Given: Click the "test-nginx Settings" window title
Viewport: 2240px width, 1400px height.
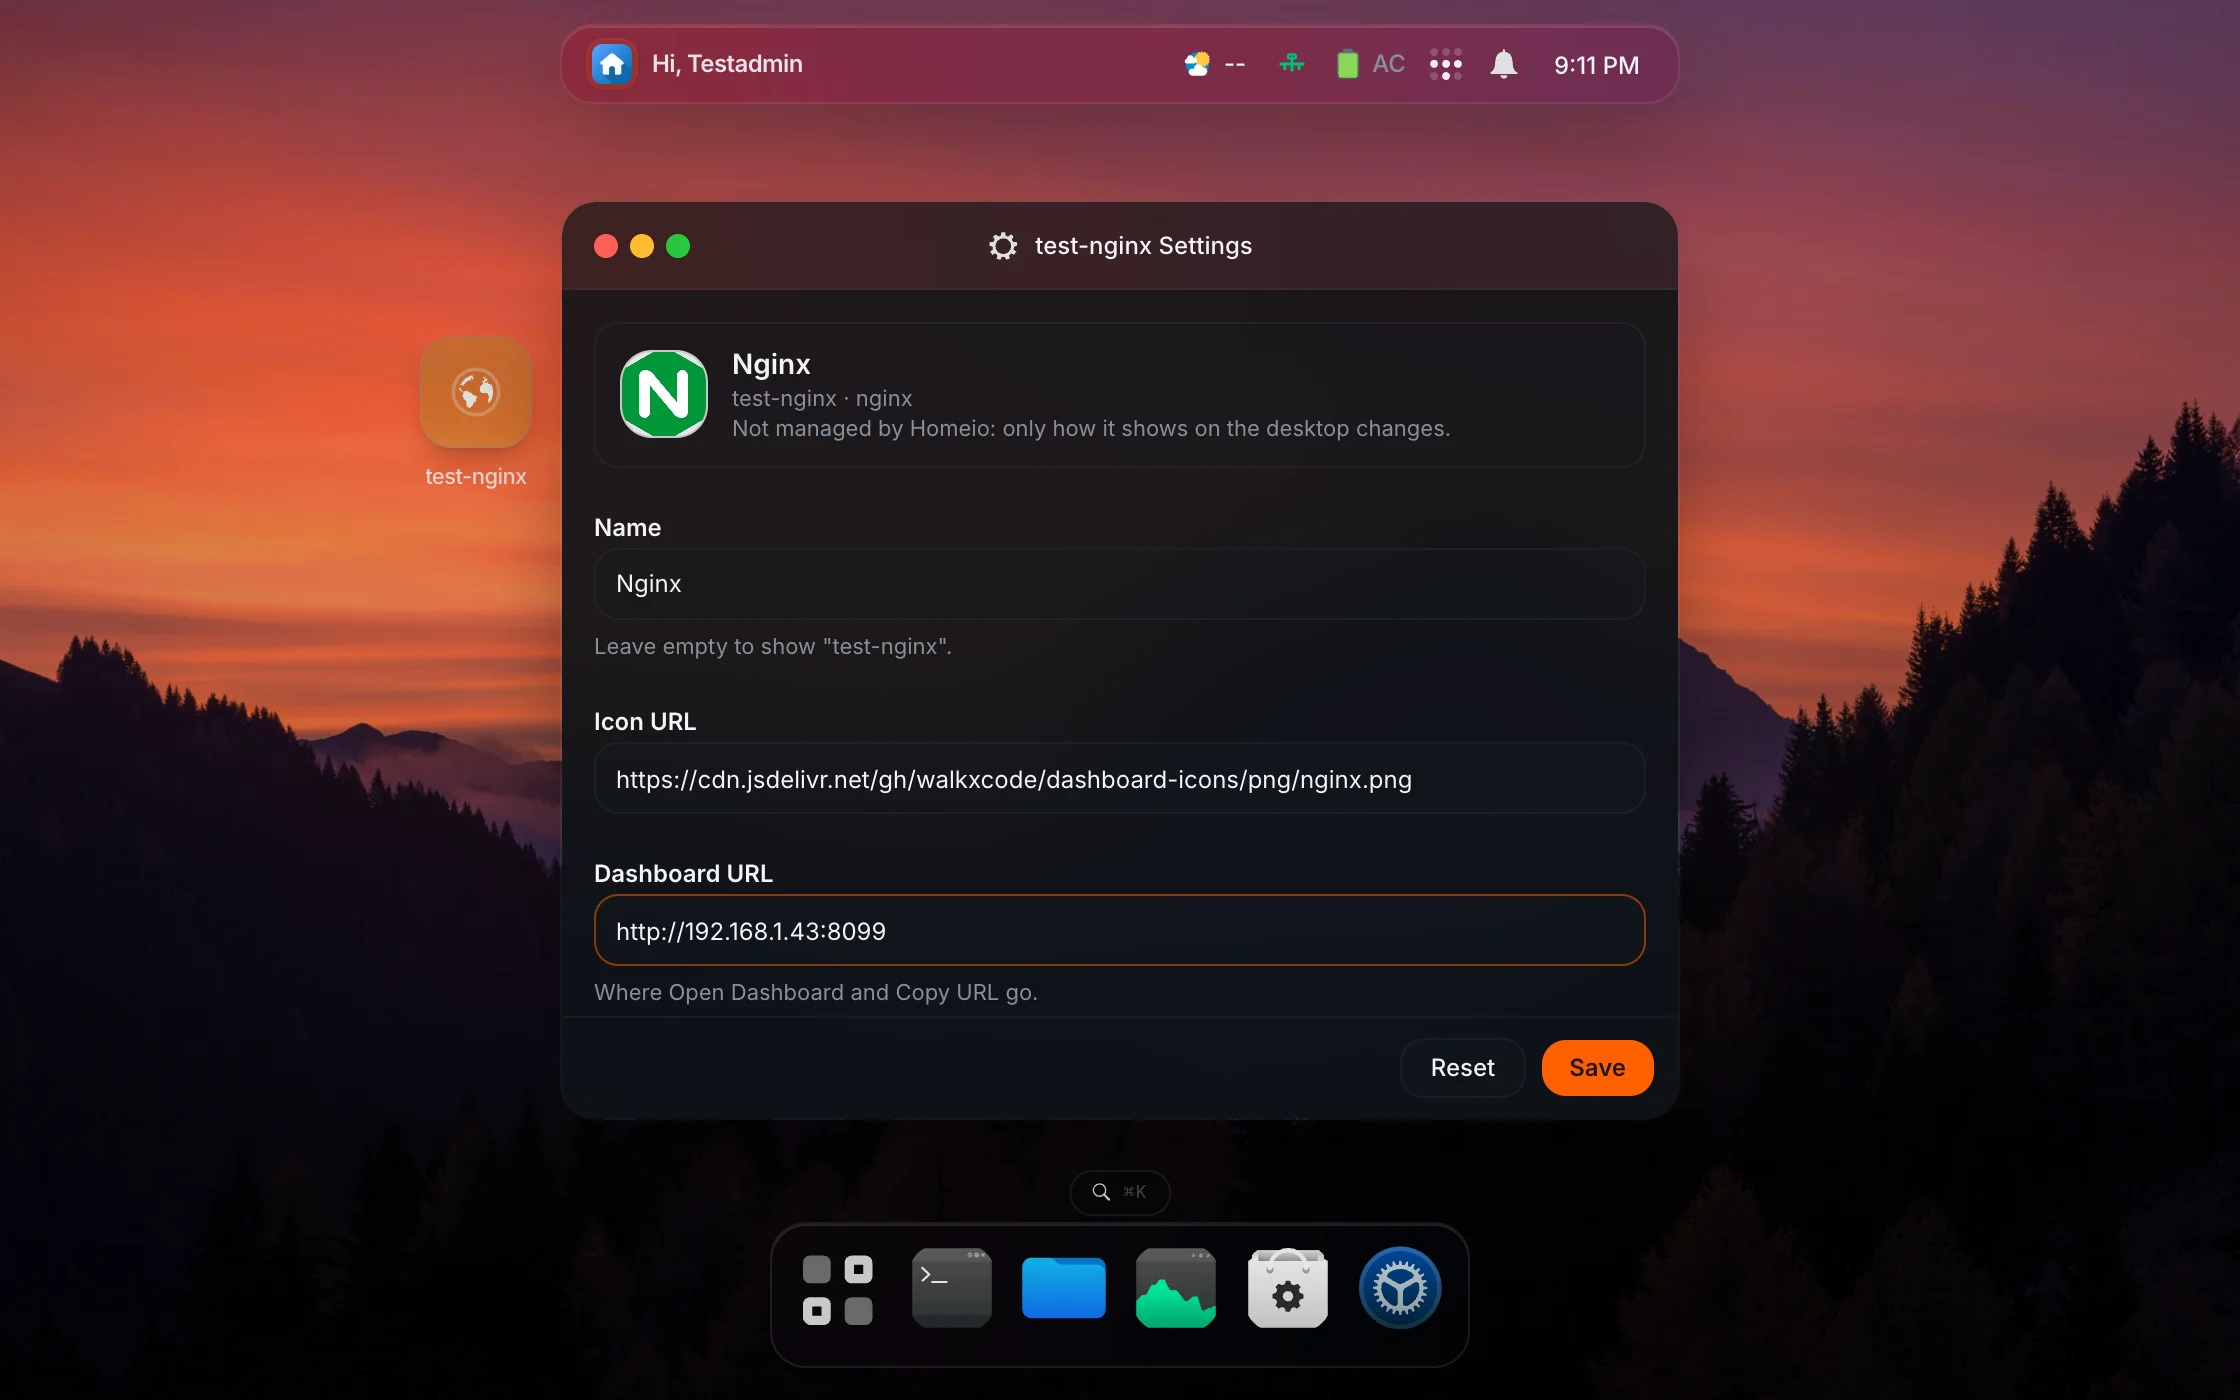Looking at the screenshot, I should (x=1143, y=246).
